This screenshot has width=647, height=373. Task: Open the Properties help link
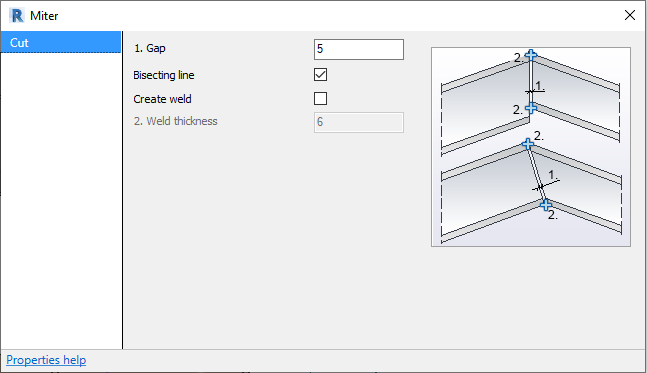coord(46,360)
